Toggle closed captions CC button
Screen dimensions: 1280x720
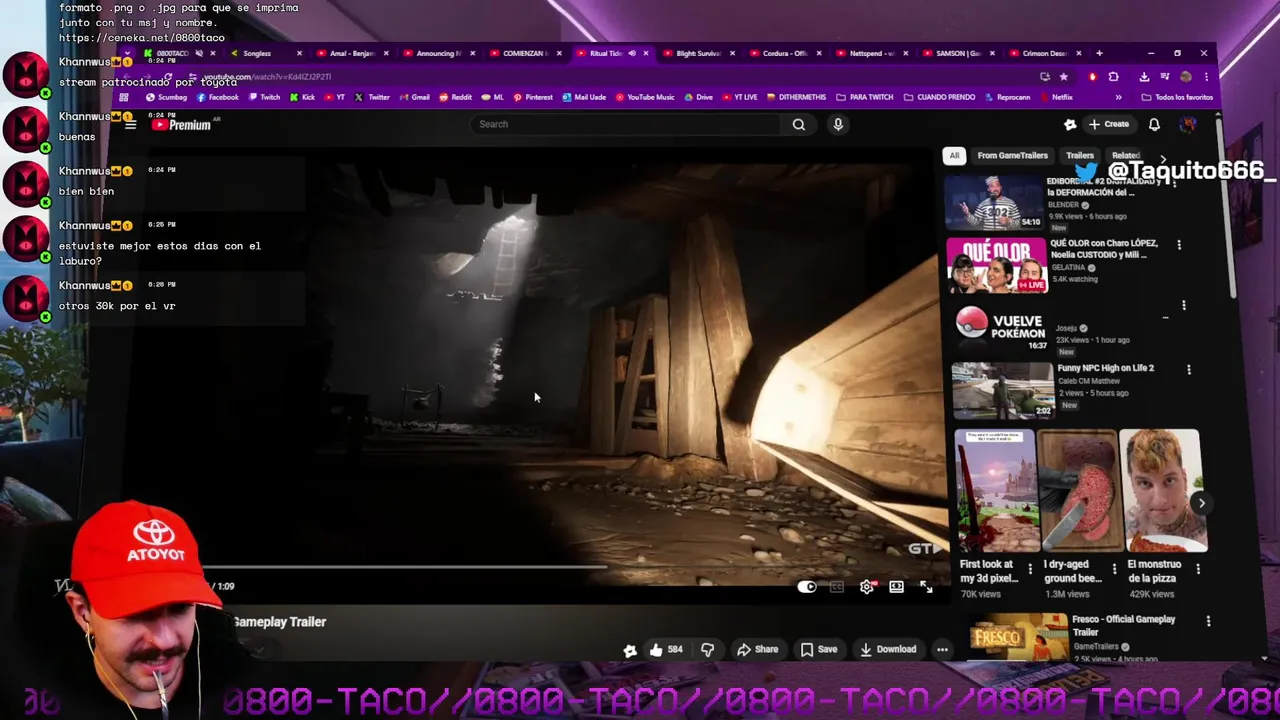(837, 587)
